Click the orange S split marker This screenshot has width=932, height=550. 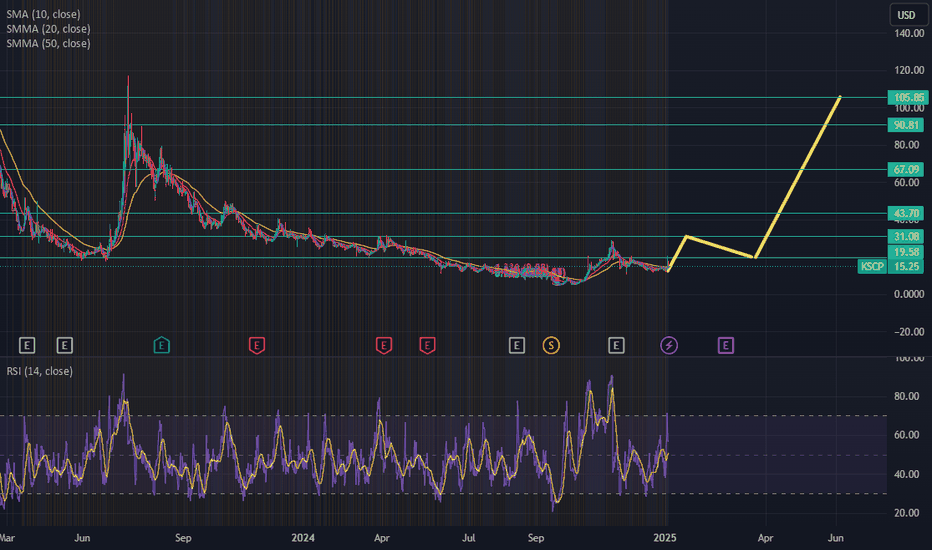(x=551, y=345)
